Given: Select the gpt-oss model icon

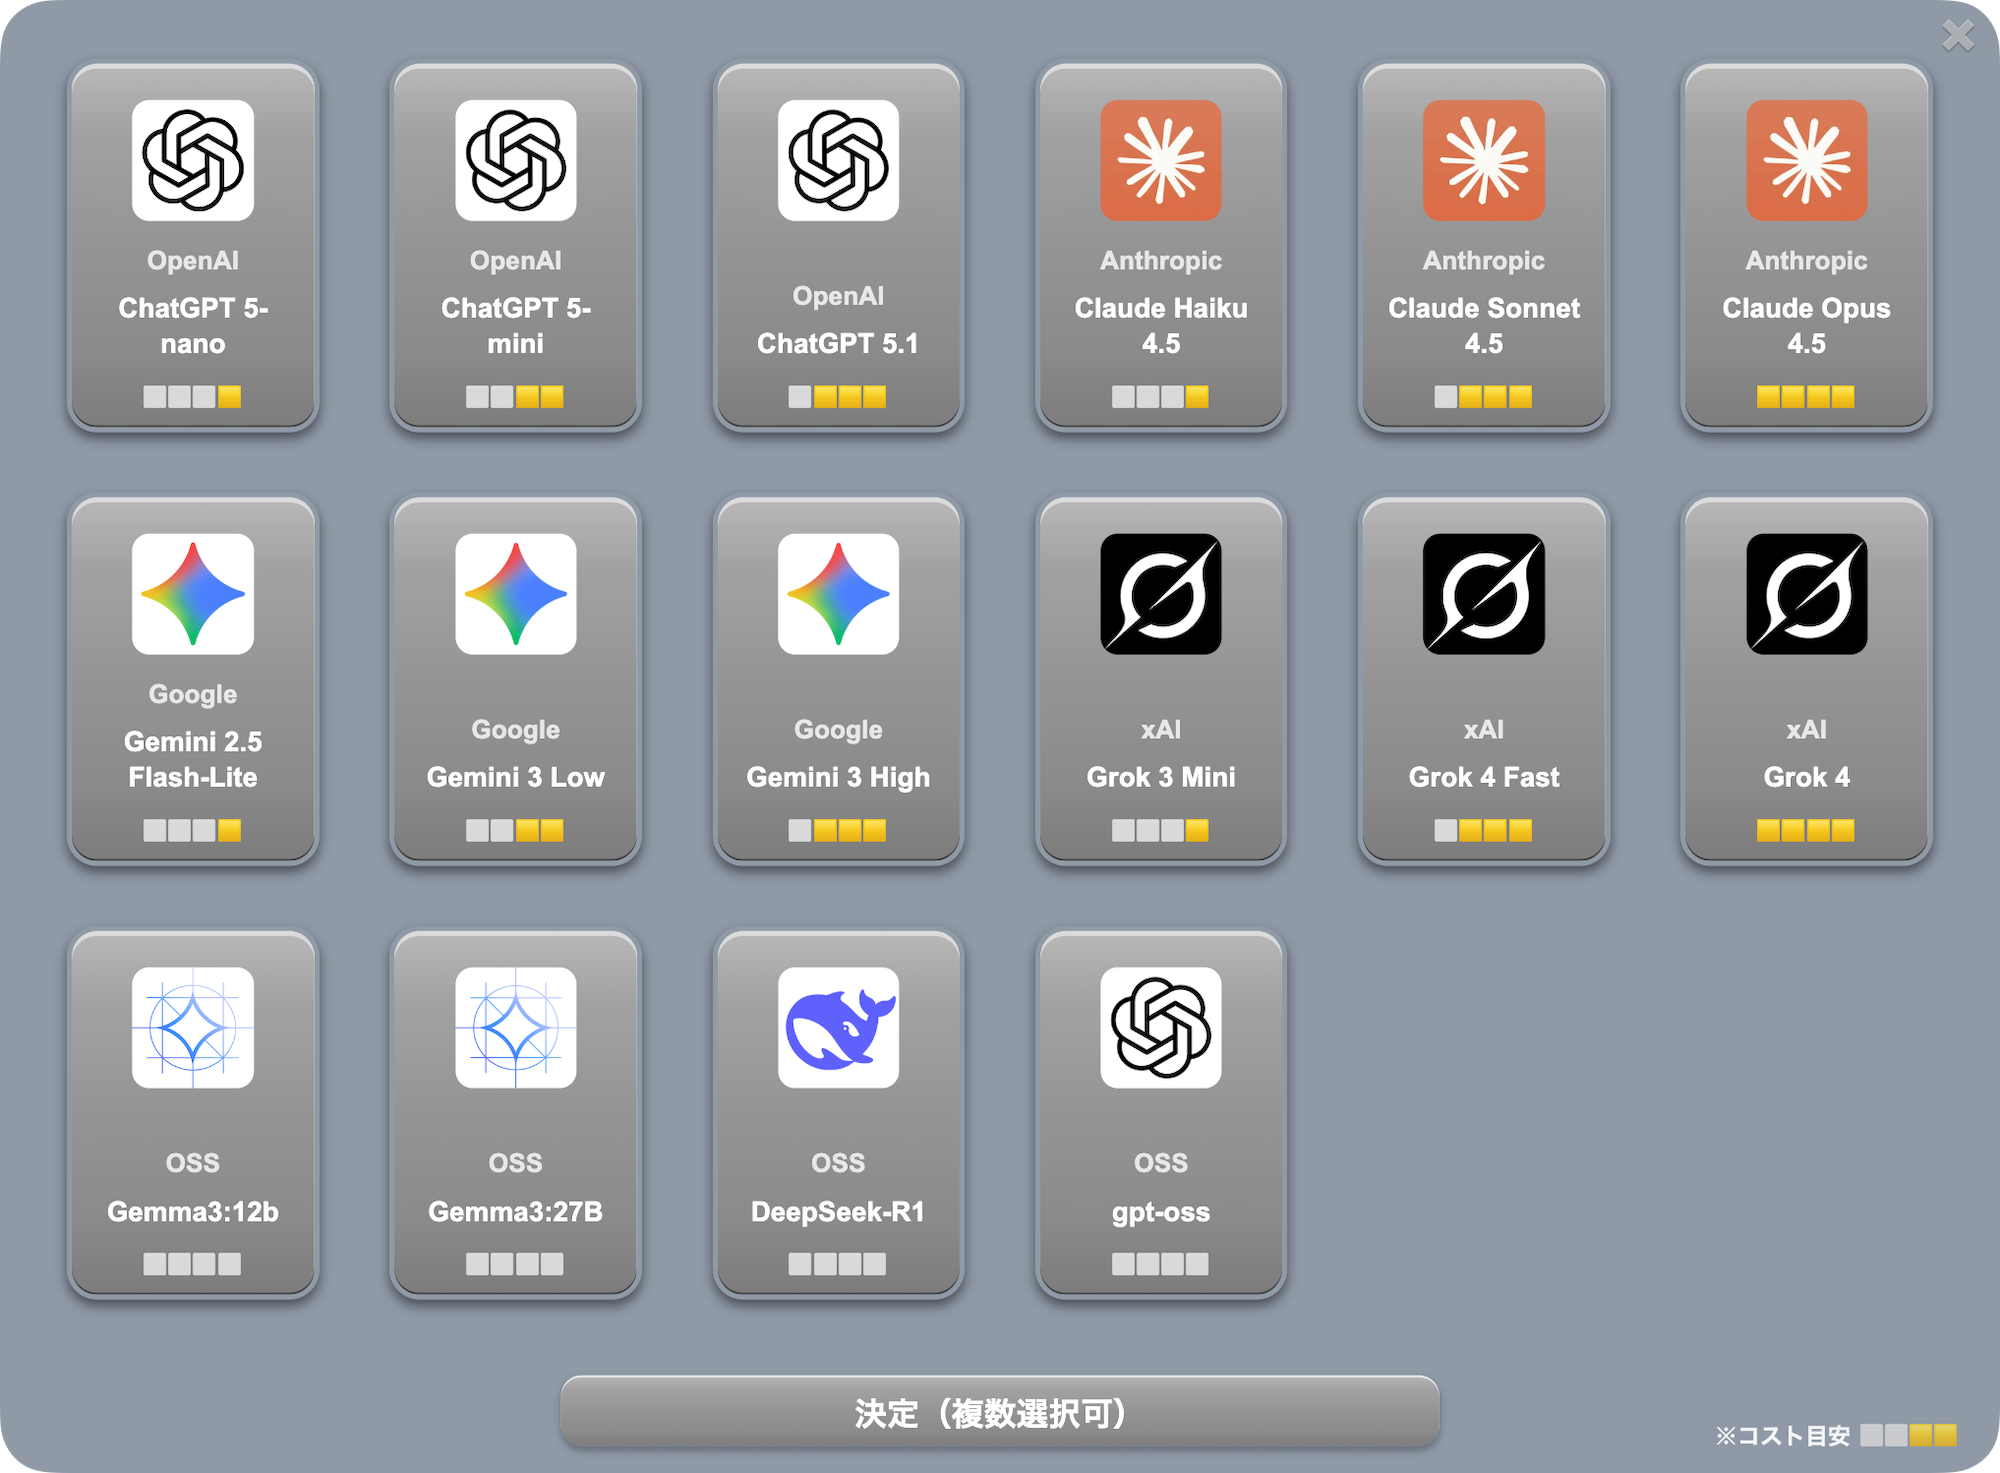Looking at the screenshot, I should [1160, 1028].
